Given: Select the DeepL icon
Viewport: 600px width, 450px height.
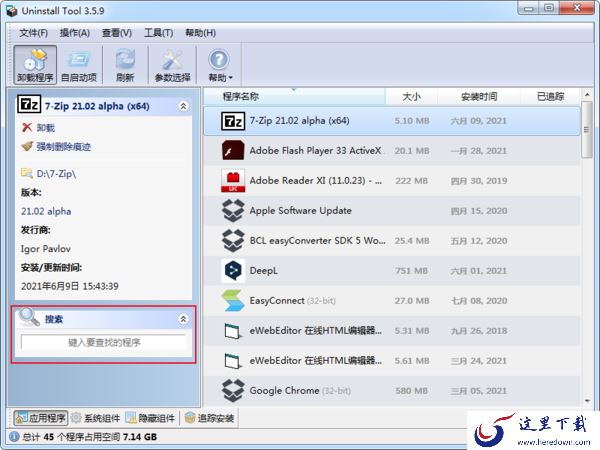Looking at the screenshot, I should click(233, 271).
